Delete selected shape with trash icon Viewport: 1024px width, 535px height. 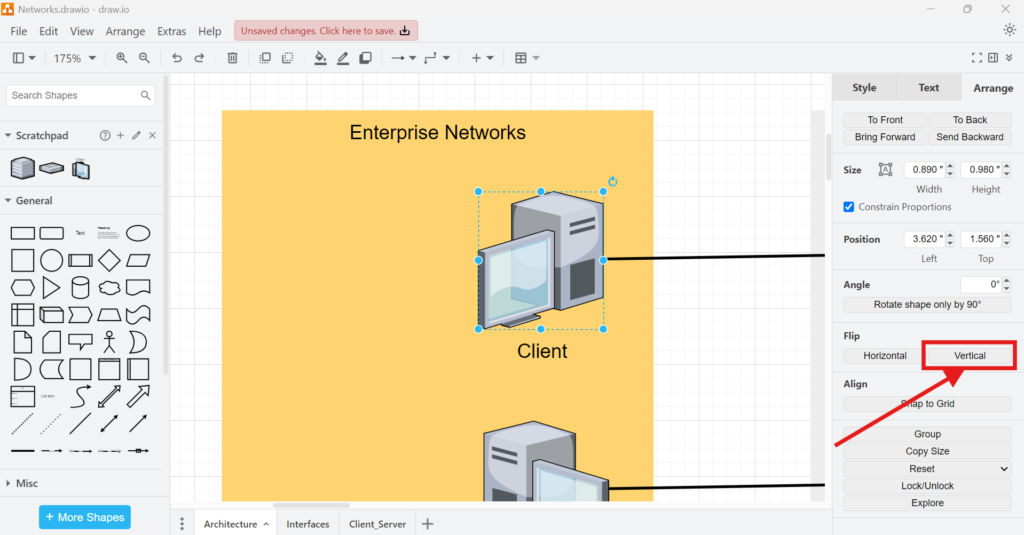(x=232, y=58)
